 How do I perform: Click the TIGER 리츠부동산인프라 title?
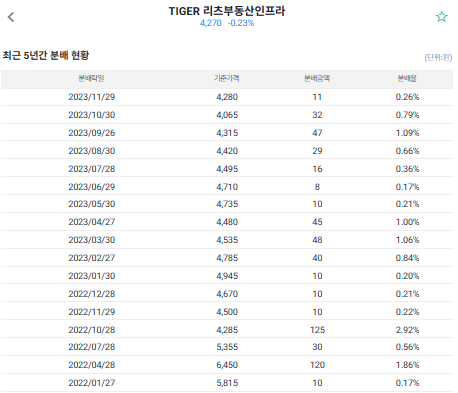[x=227, y=11]
